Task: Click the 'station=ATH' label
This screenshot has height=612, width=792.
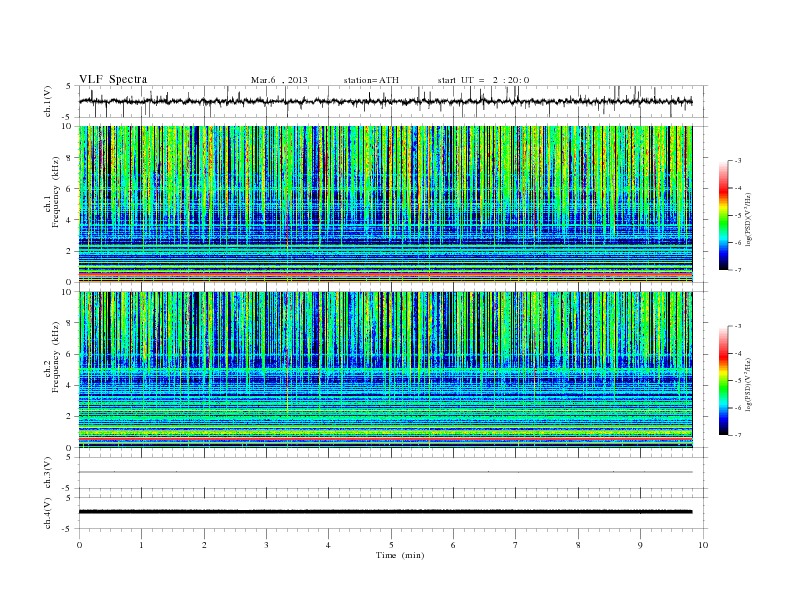Action: [371, 80]
